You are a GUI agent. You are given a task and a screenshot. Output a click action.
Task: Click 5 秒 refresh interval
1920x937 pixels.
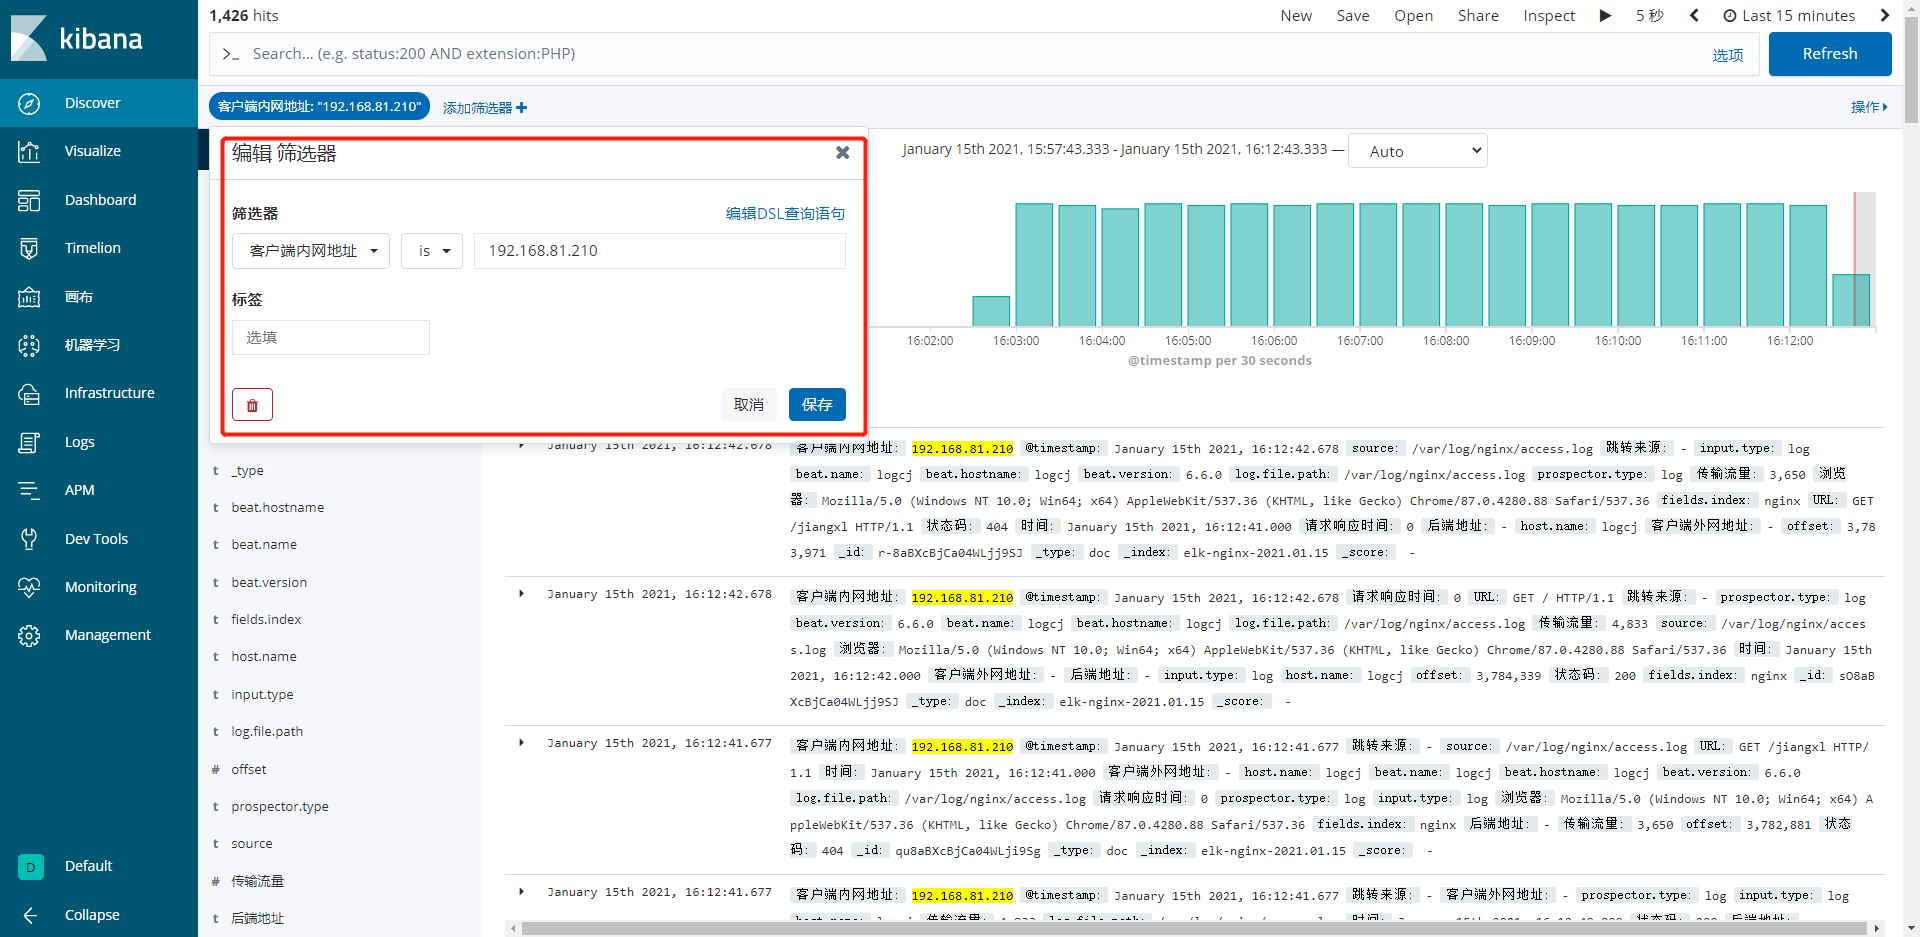(1650, 16)
